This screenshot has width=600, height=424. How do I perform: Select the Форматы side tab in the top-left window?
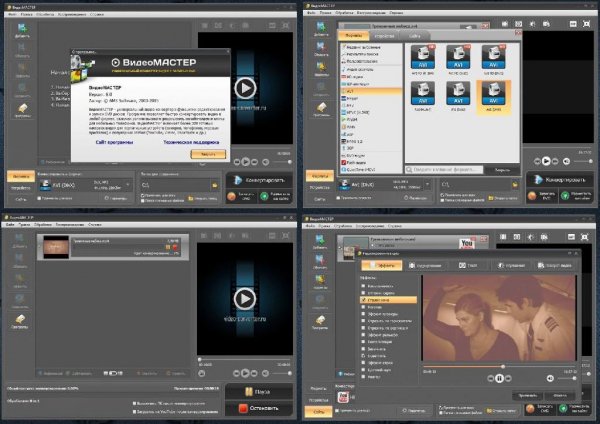coord(21,176)
